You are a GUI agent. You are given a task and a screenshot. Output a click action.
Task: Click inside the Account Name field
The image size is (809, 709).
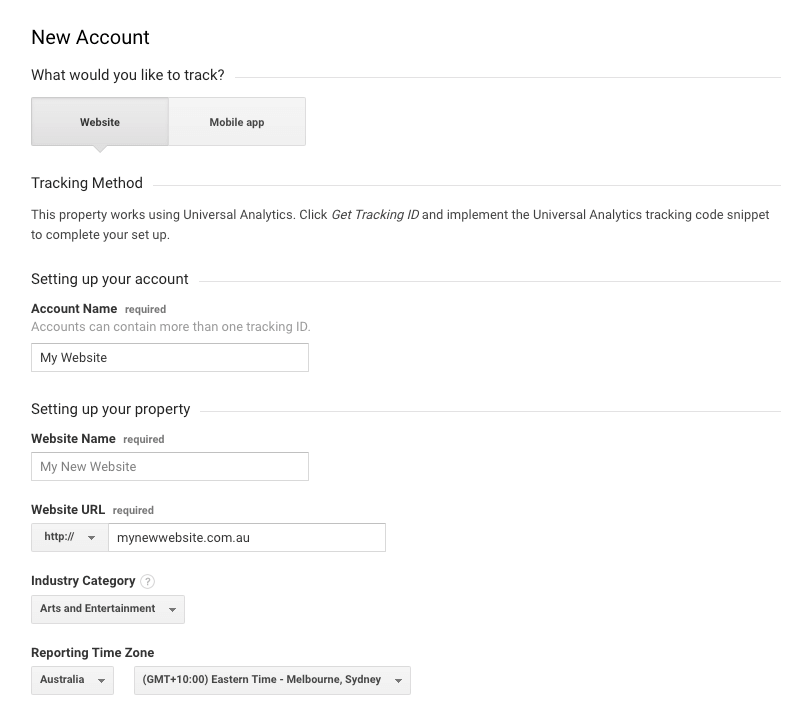[170, 357]
